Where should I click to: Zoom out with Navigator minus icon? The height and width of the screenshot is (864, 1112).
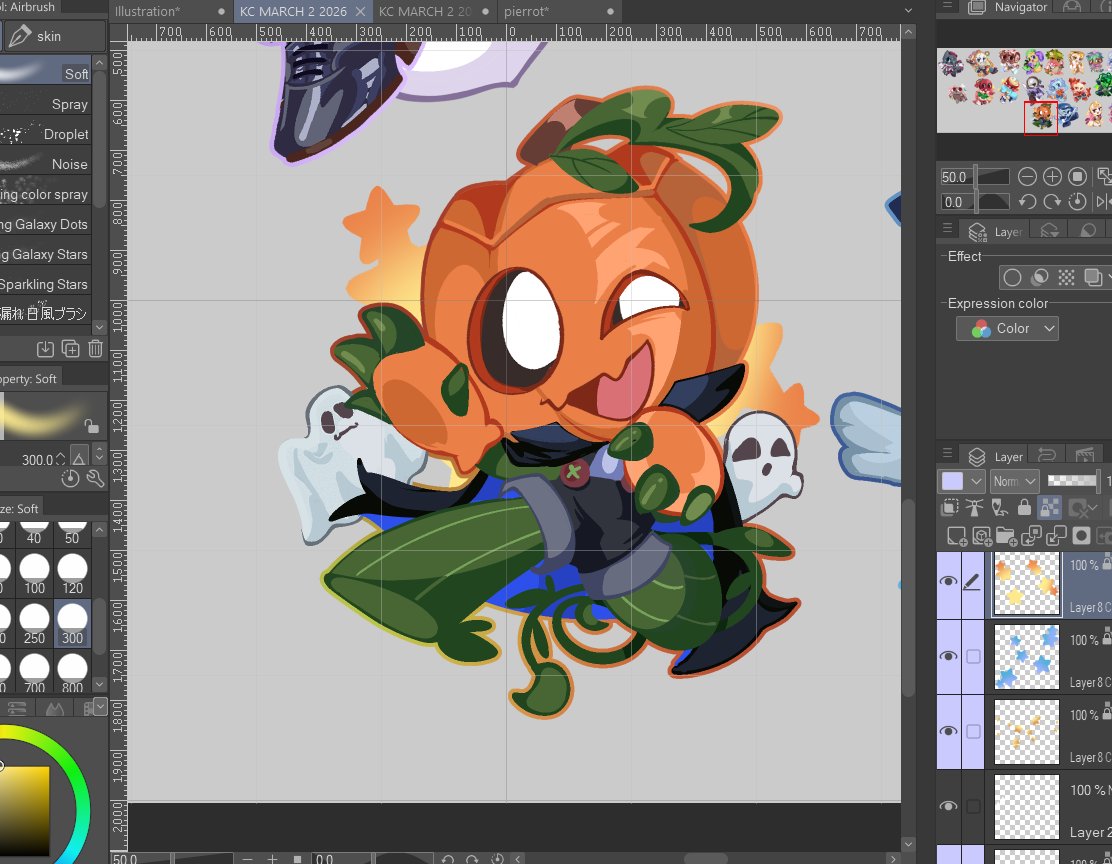coord(1027,177)
